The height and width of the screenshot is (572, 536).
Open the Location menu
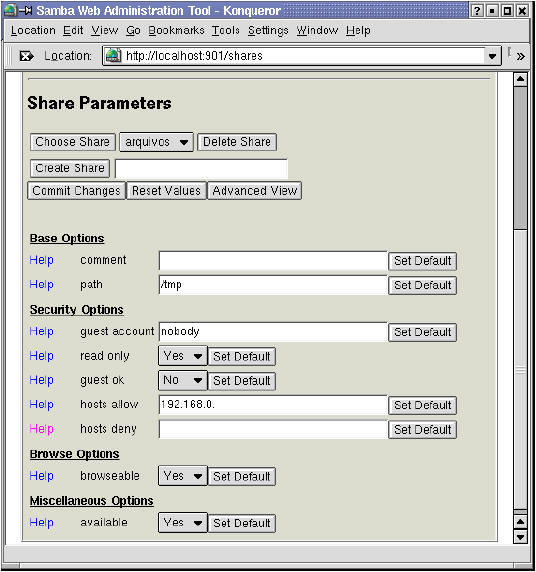click(x=33, y=30)
